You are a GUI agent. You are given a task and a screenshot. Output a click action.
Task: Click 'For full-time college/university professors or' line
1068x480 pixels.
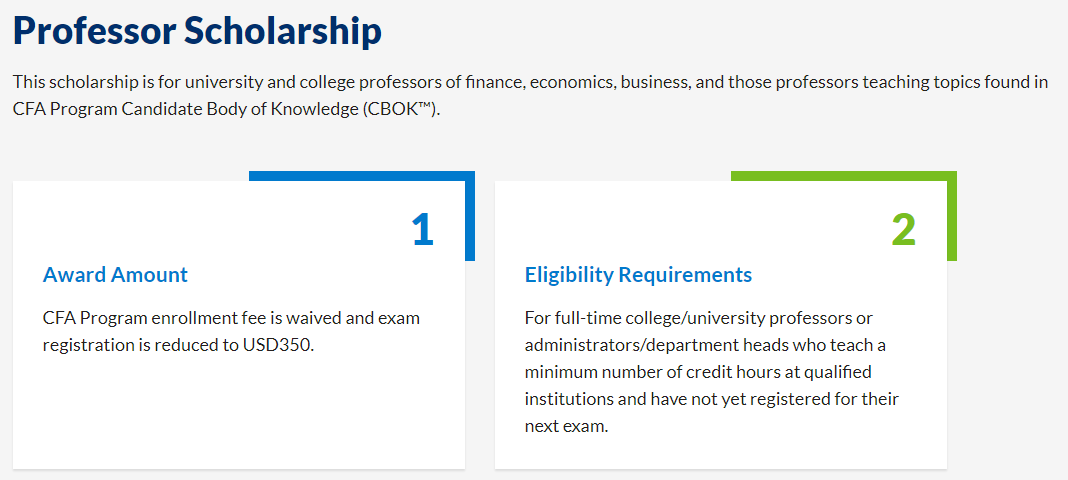(699, 318)
